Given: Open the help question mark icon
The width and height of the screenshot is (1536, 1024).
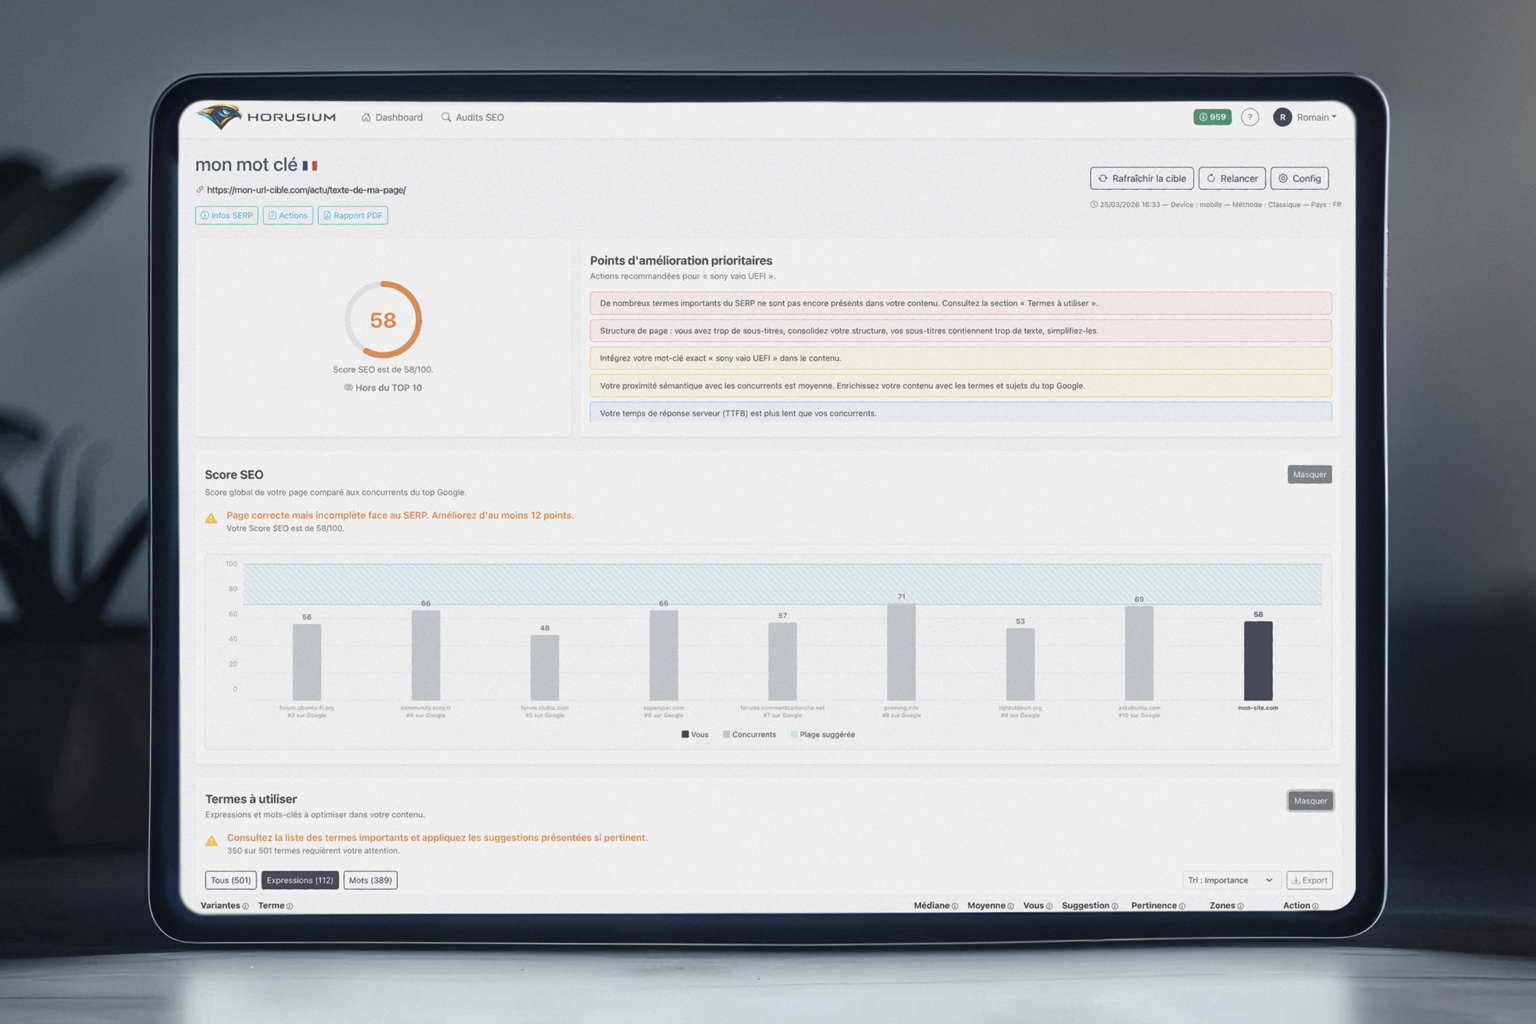Looking at the screenshot, I should pyautogui.click(x=1249, y=117).
